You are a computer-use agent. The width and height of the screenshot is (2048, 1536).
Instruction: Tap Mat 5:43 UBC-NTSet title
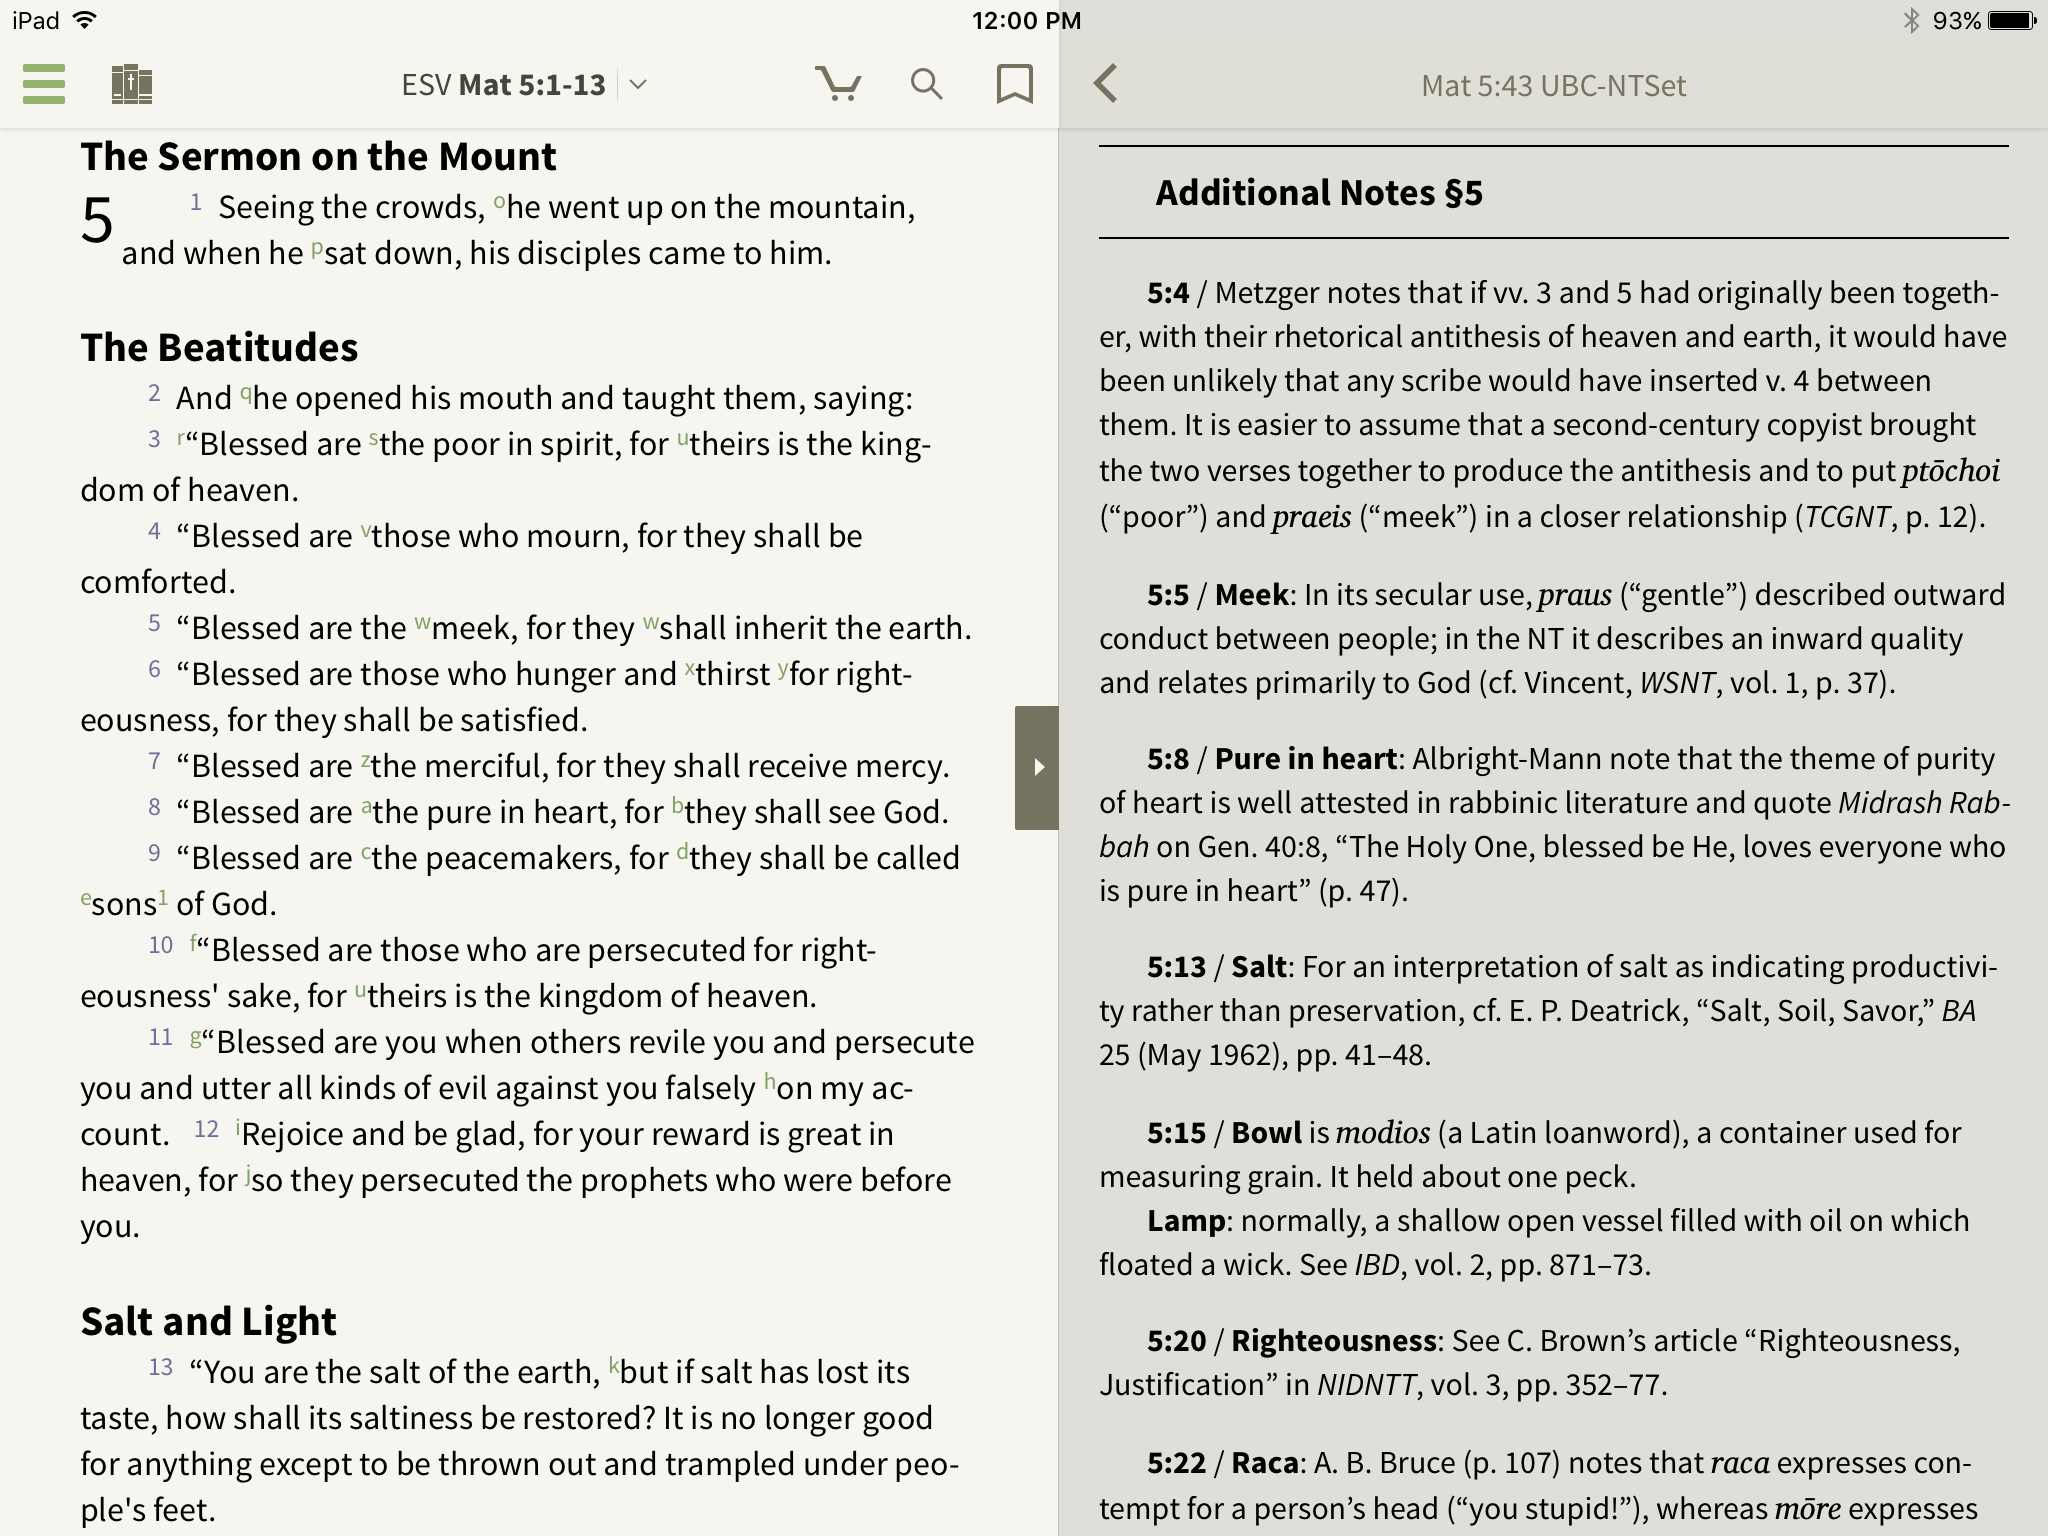pyautogui.click(x=1553, y=86)
